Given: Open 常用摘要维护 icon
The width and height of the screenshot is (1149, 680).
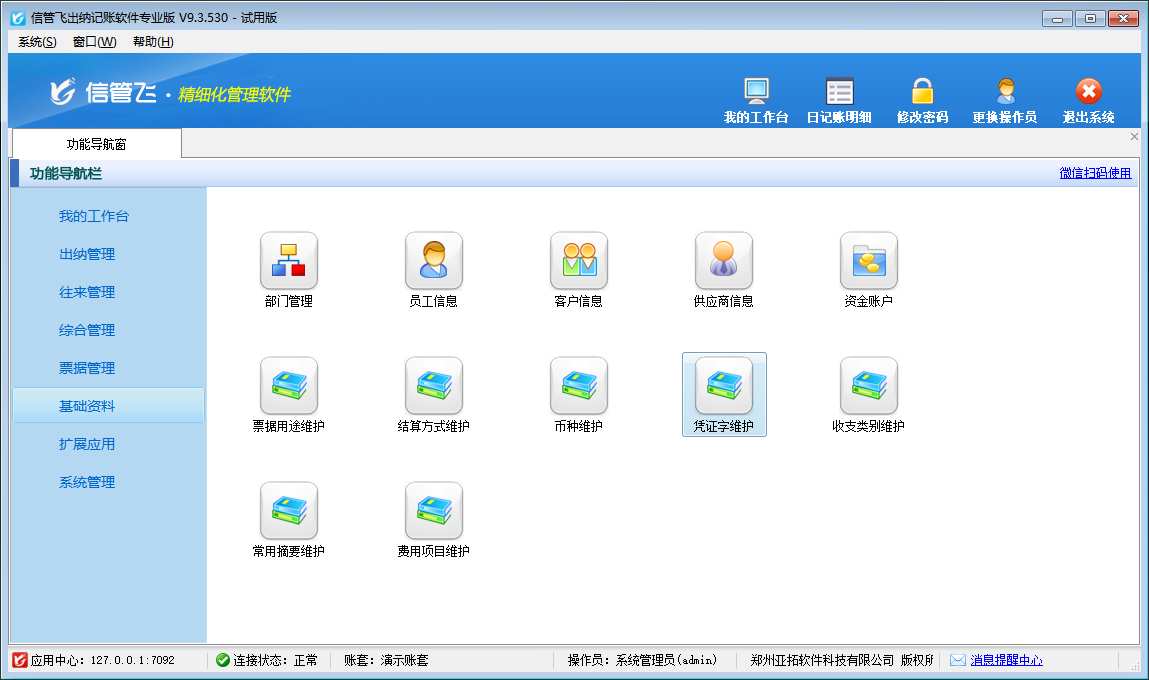Looking at the screenshot, I should (289, 511).
